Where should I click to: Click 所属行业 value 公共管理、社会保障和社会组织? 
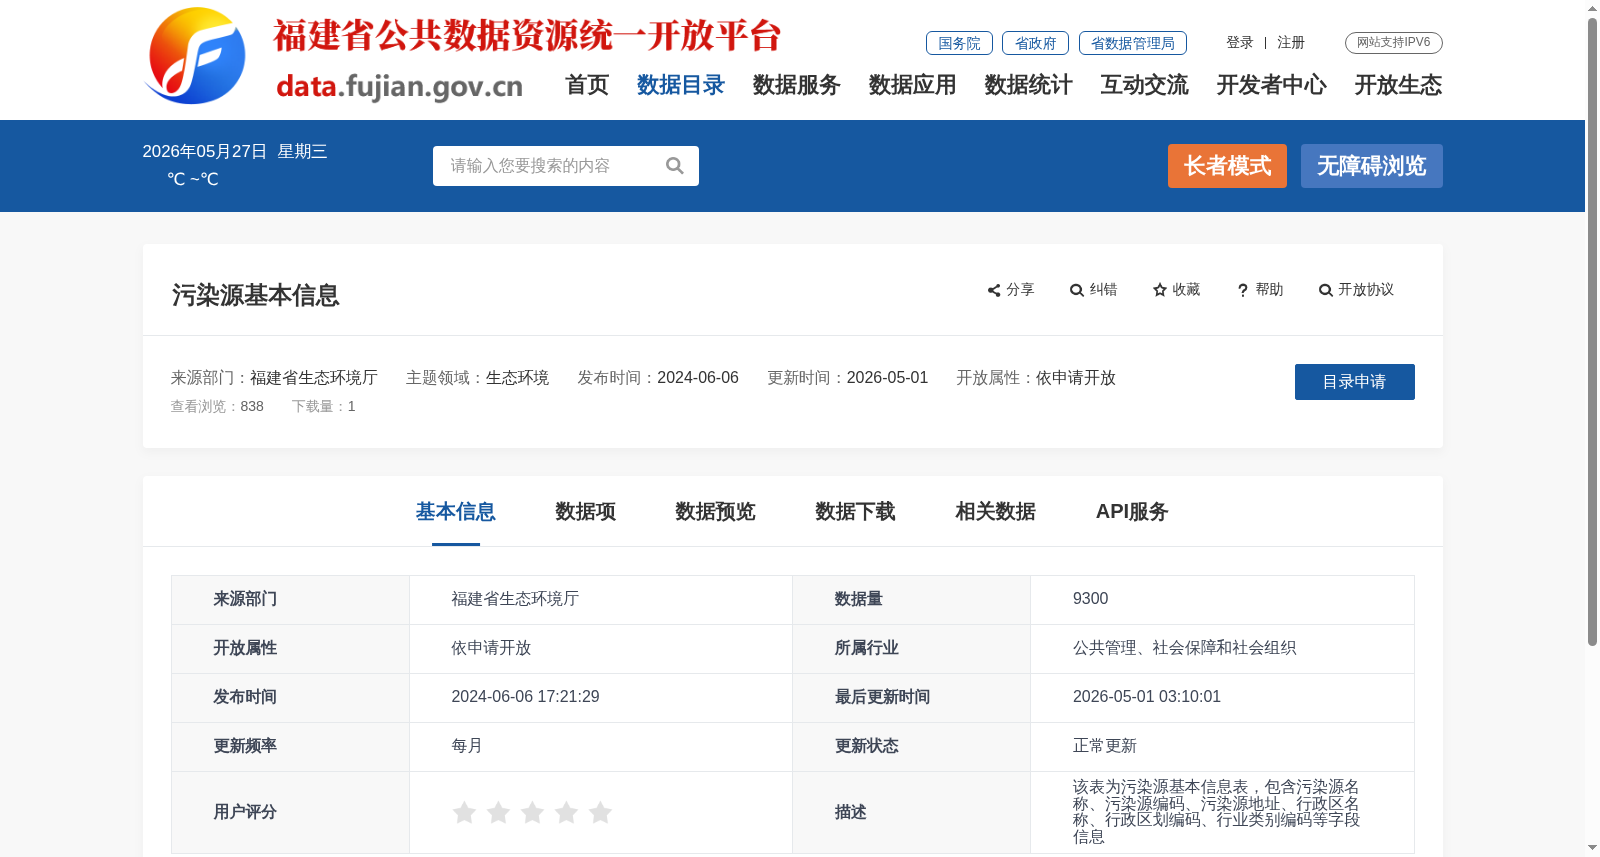coord(1185,648)
